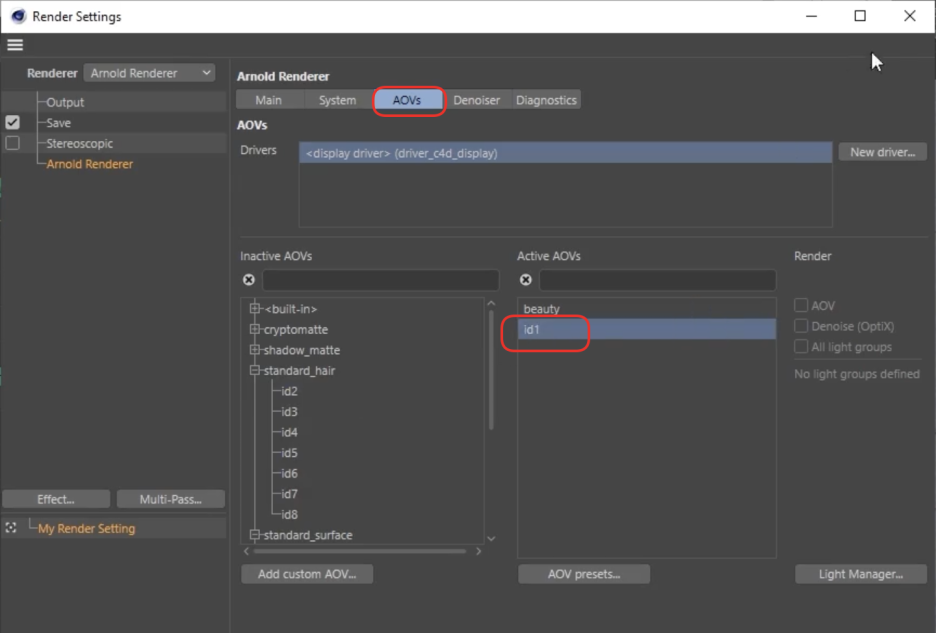Select id5 in inactive AOVs
The image size is (936, 633).
click(290, 453)
